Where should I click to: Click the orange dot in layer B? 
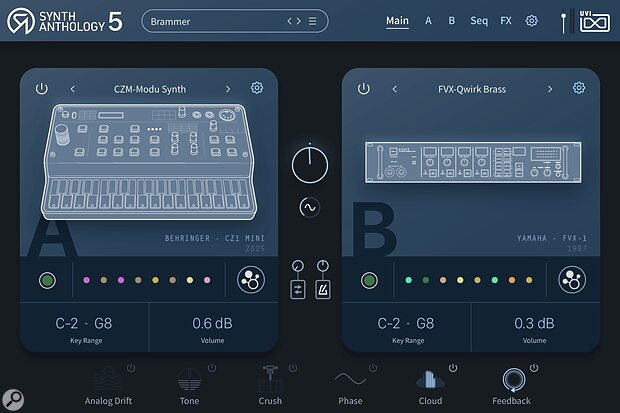pyautogui.click(x=512, y=280)
